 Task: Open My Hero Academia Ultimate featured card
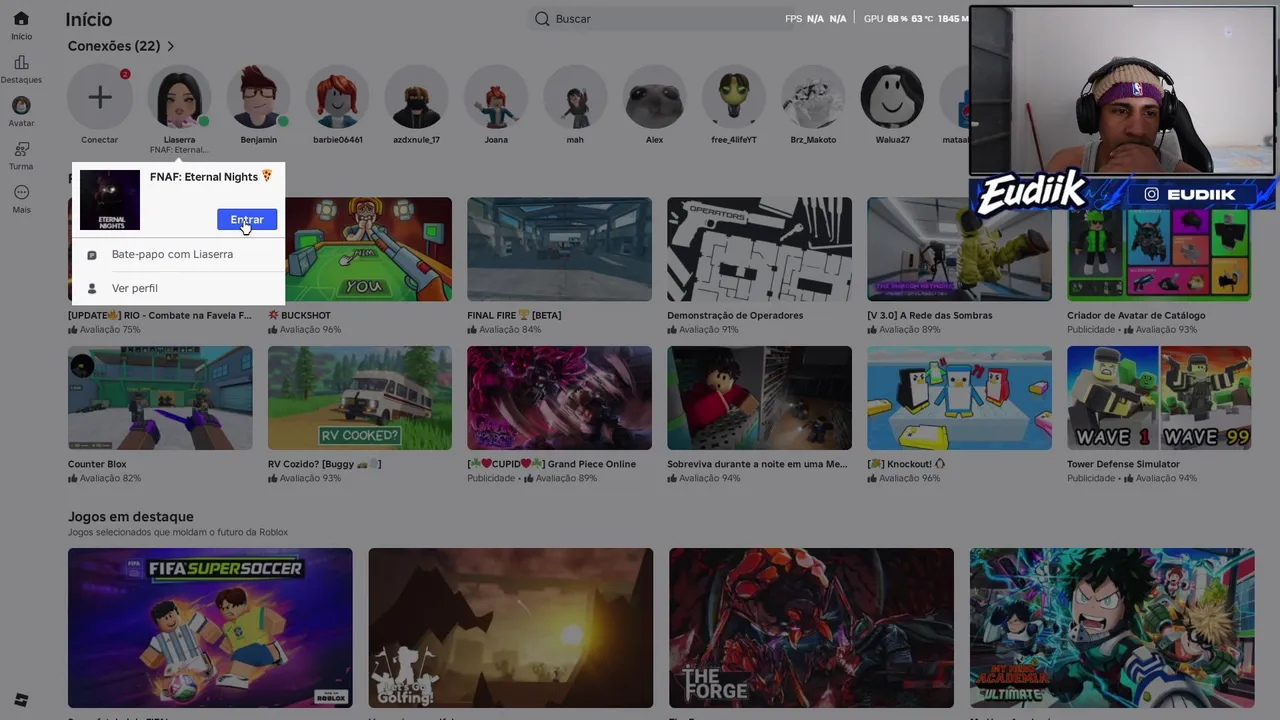1112,628
